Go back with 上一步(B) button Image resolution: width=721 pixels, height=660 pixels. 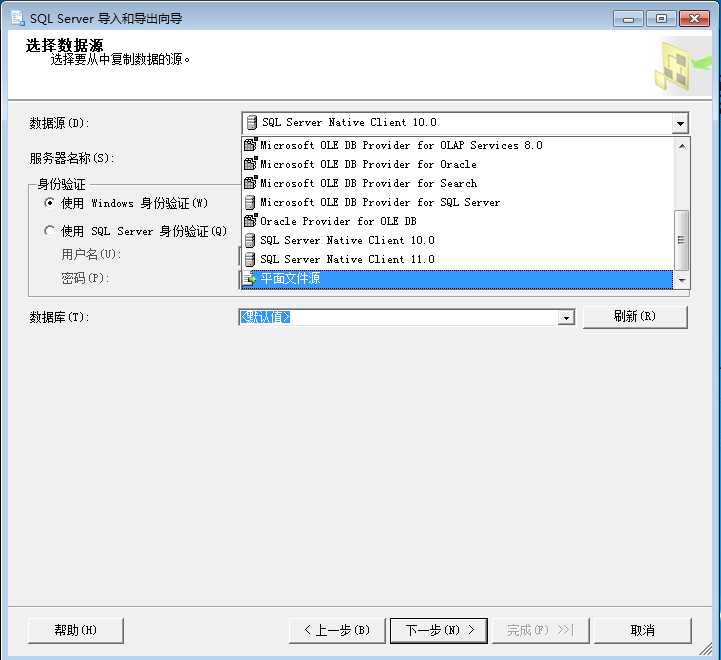tap(337, 630)
